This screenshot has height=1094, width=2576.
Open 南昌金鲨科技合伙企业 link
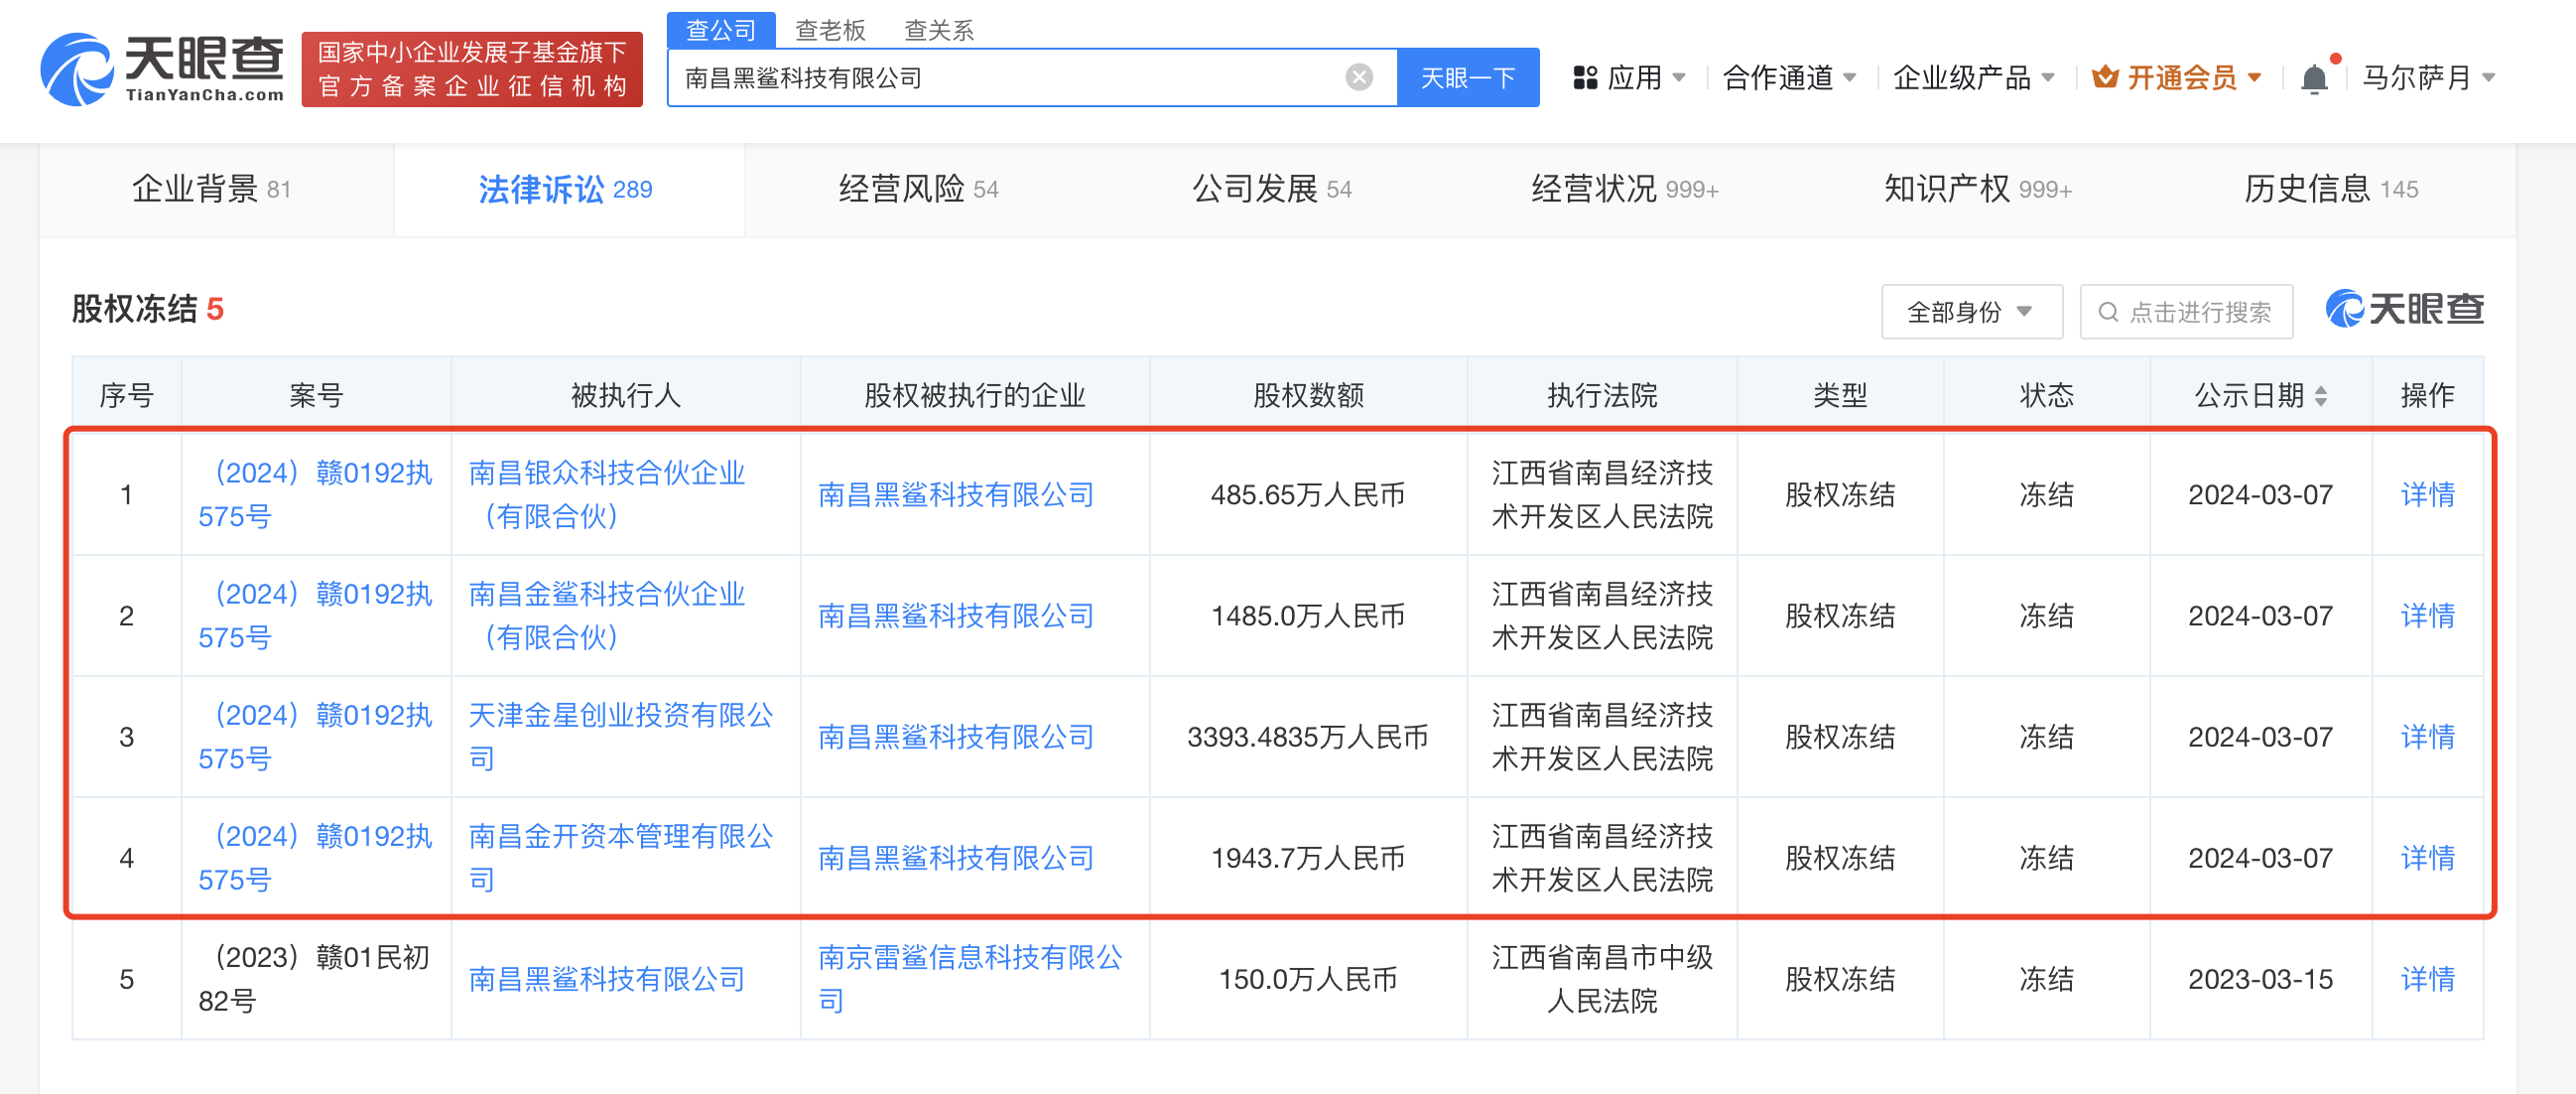tap(607, 615)
